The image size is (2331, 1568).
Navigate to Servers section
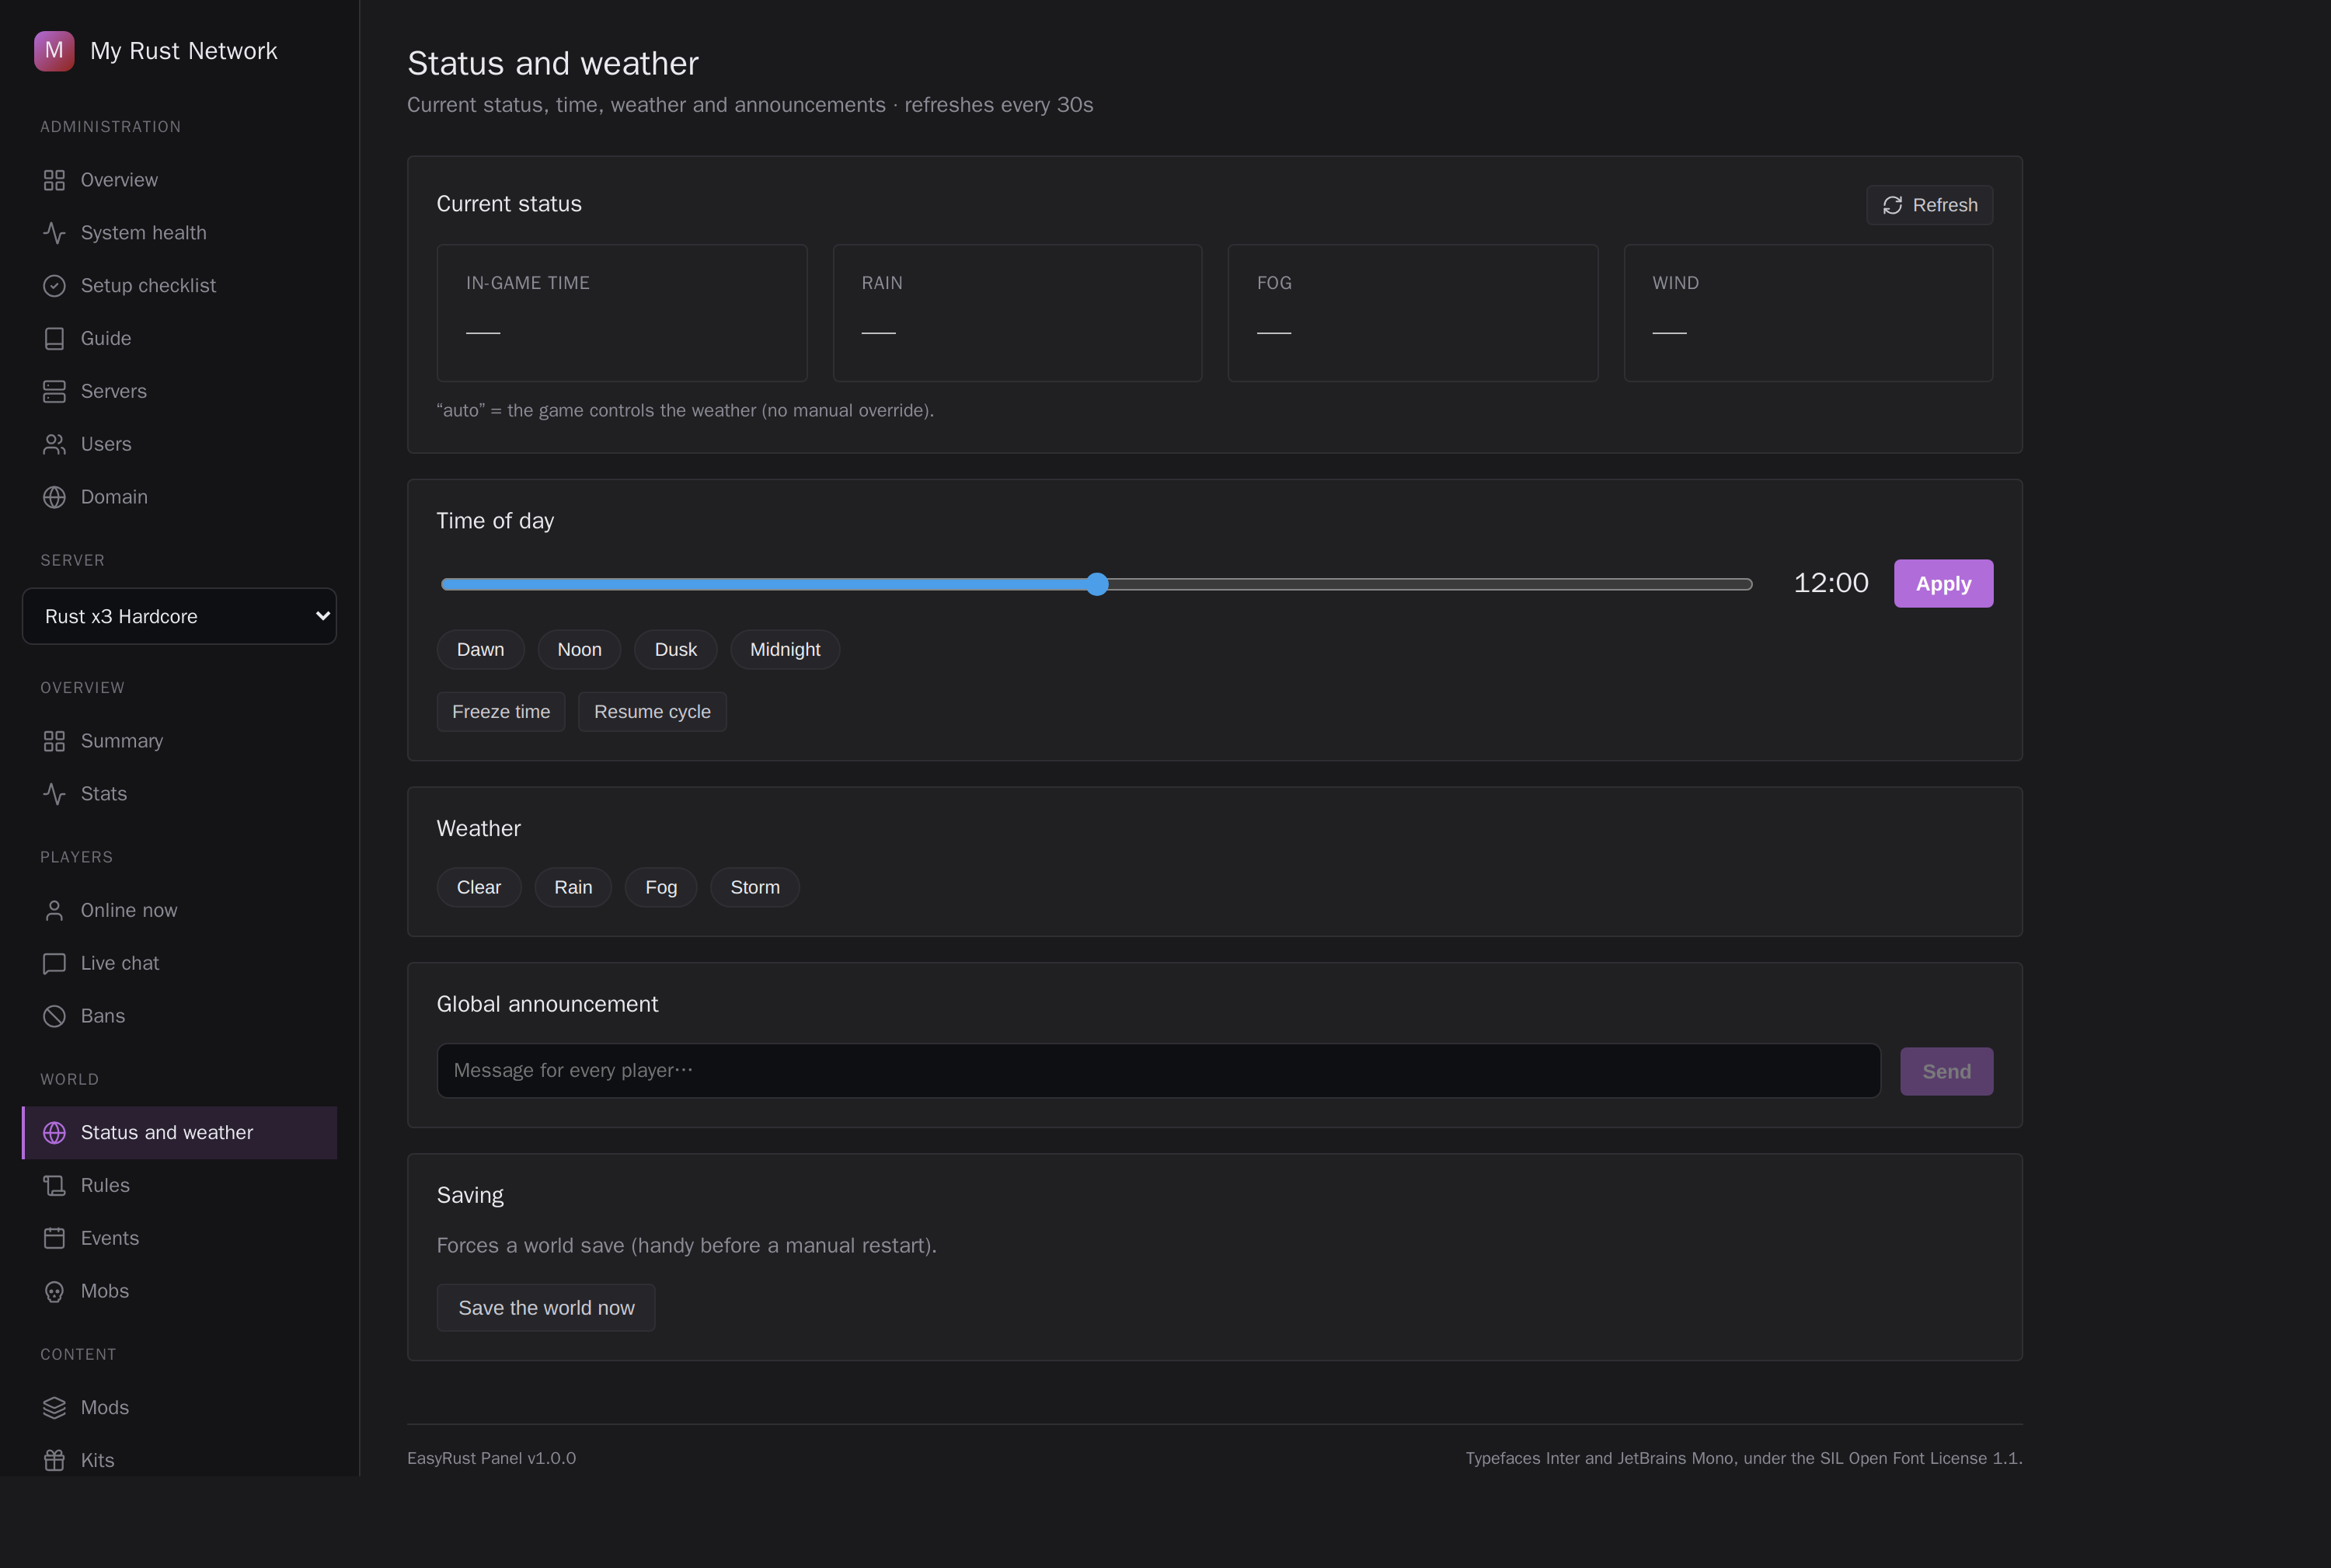[x=179, y=391]
